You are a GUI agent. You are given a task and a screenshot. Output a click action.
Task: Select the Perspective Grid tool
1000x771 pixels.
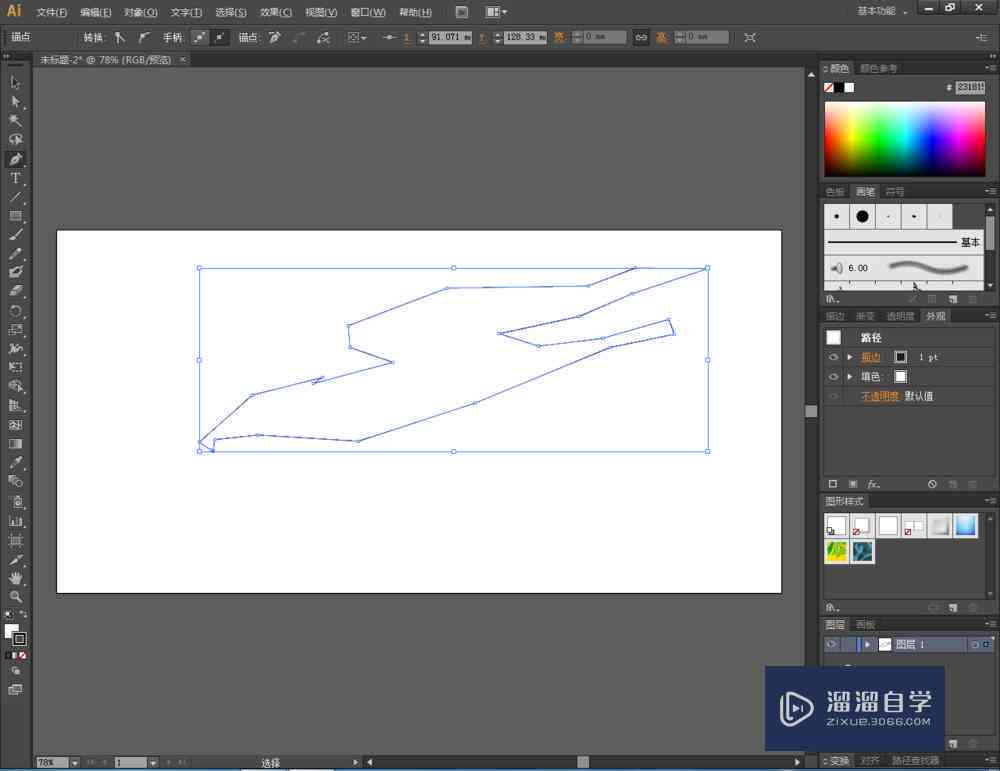15,406
